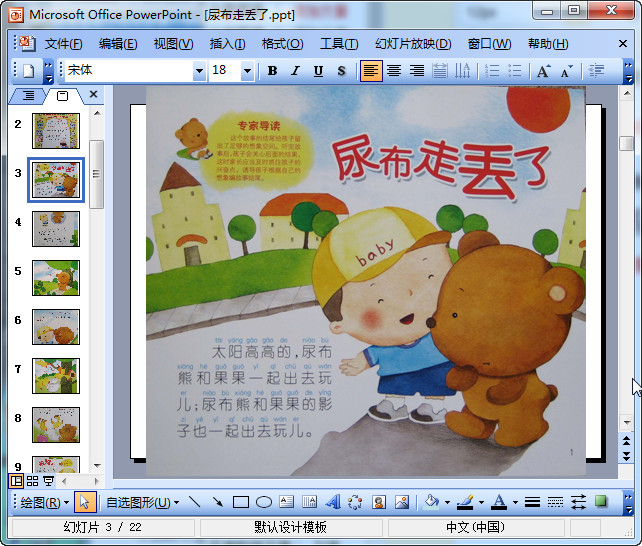Image resolution: width=642 pixels, height=546 pixels.
Task: Click font size field showing 18
Action: (x=225, y=71)
